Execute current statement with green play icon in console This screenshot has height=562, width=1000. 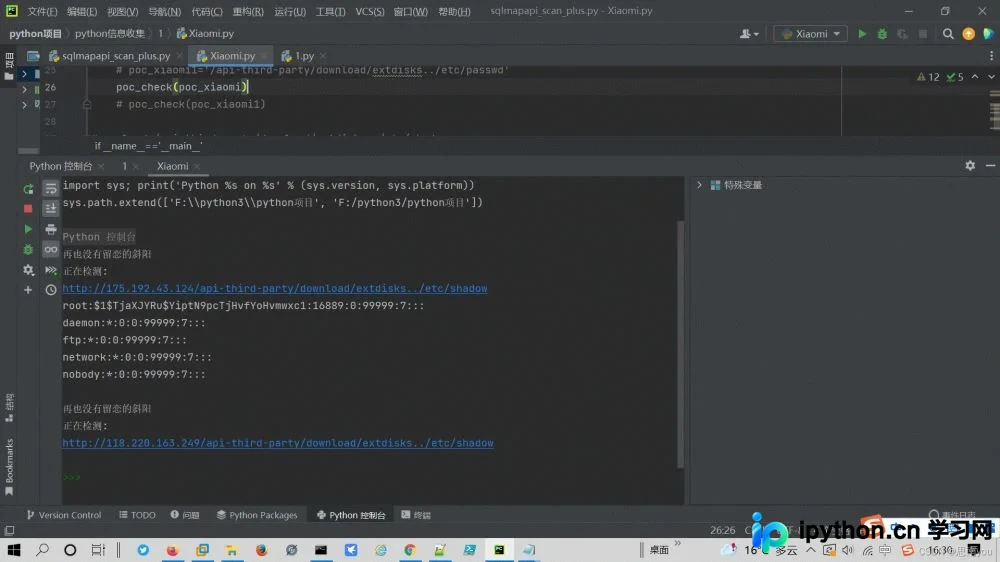coord(28,228)
